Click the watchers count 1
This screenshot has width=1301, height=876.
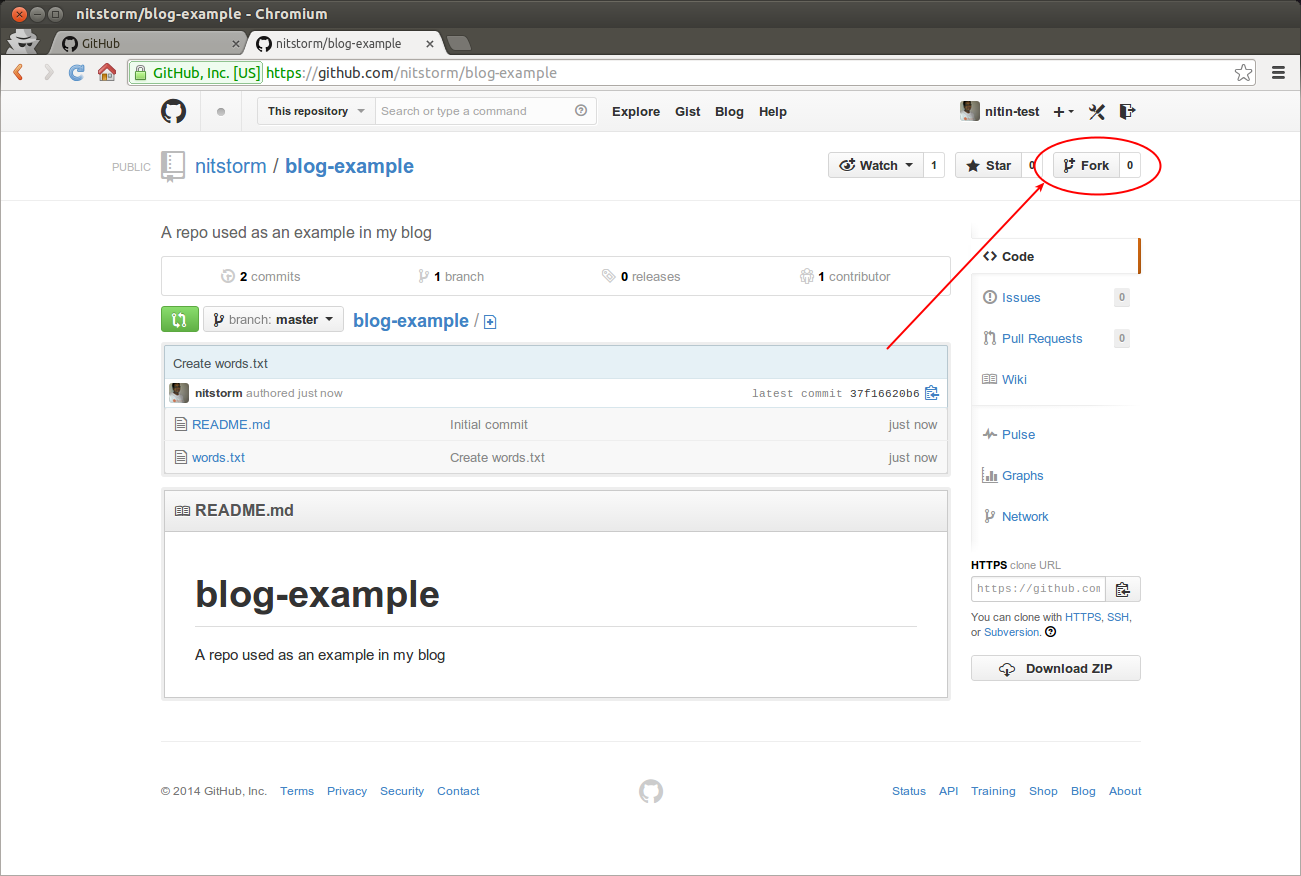click(934, 166)
